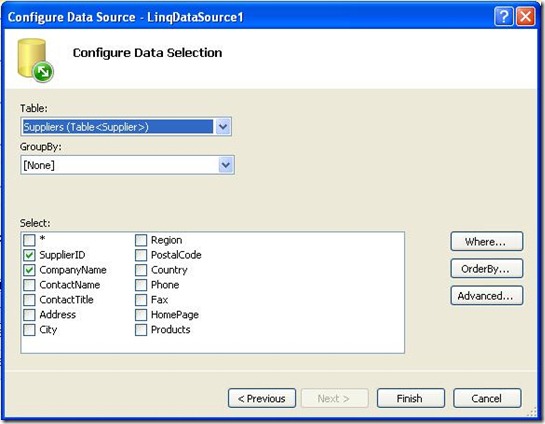Screen dimensions: 545x424
Task: Open Advanced... options
Action: tap(487, 296)
